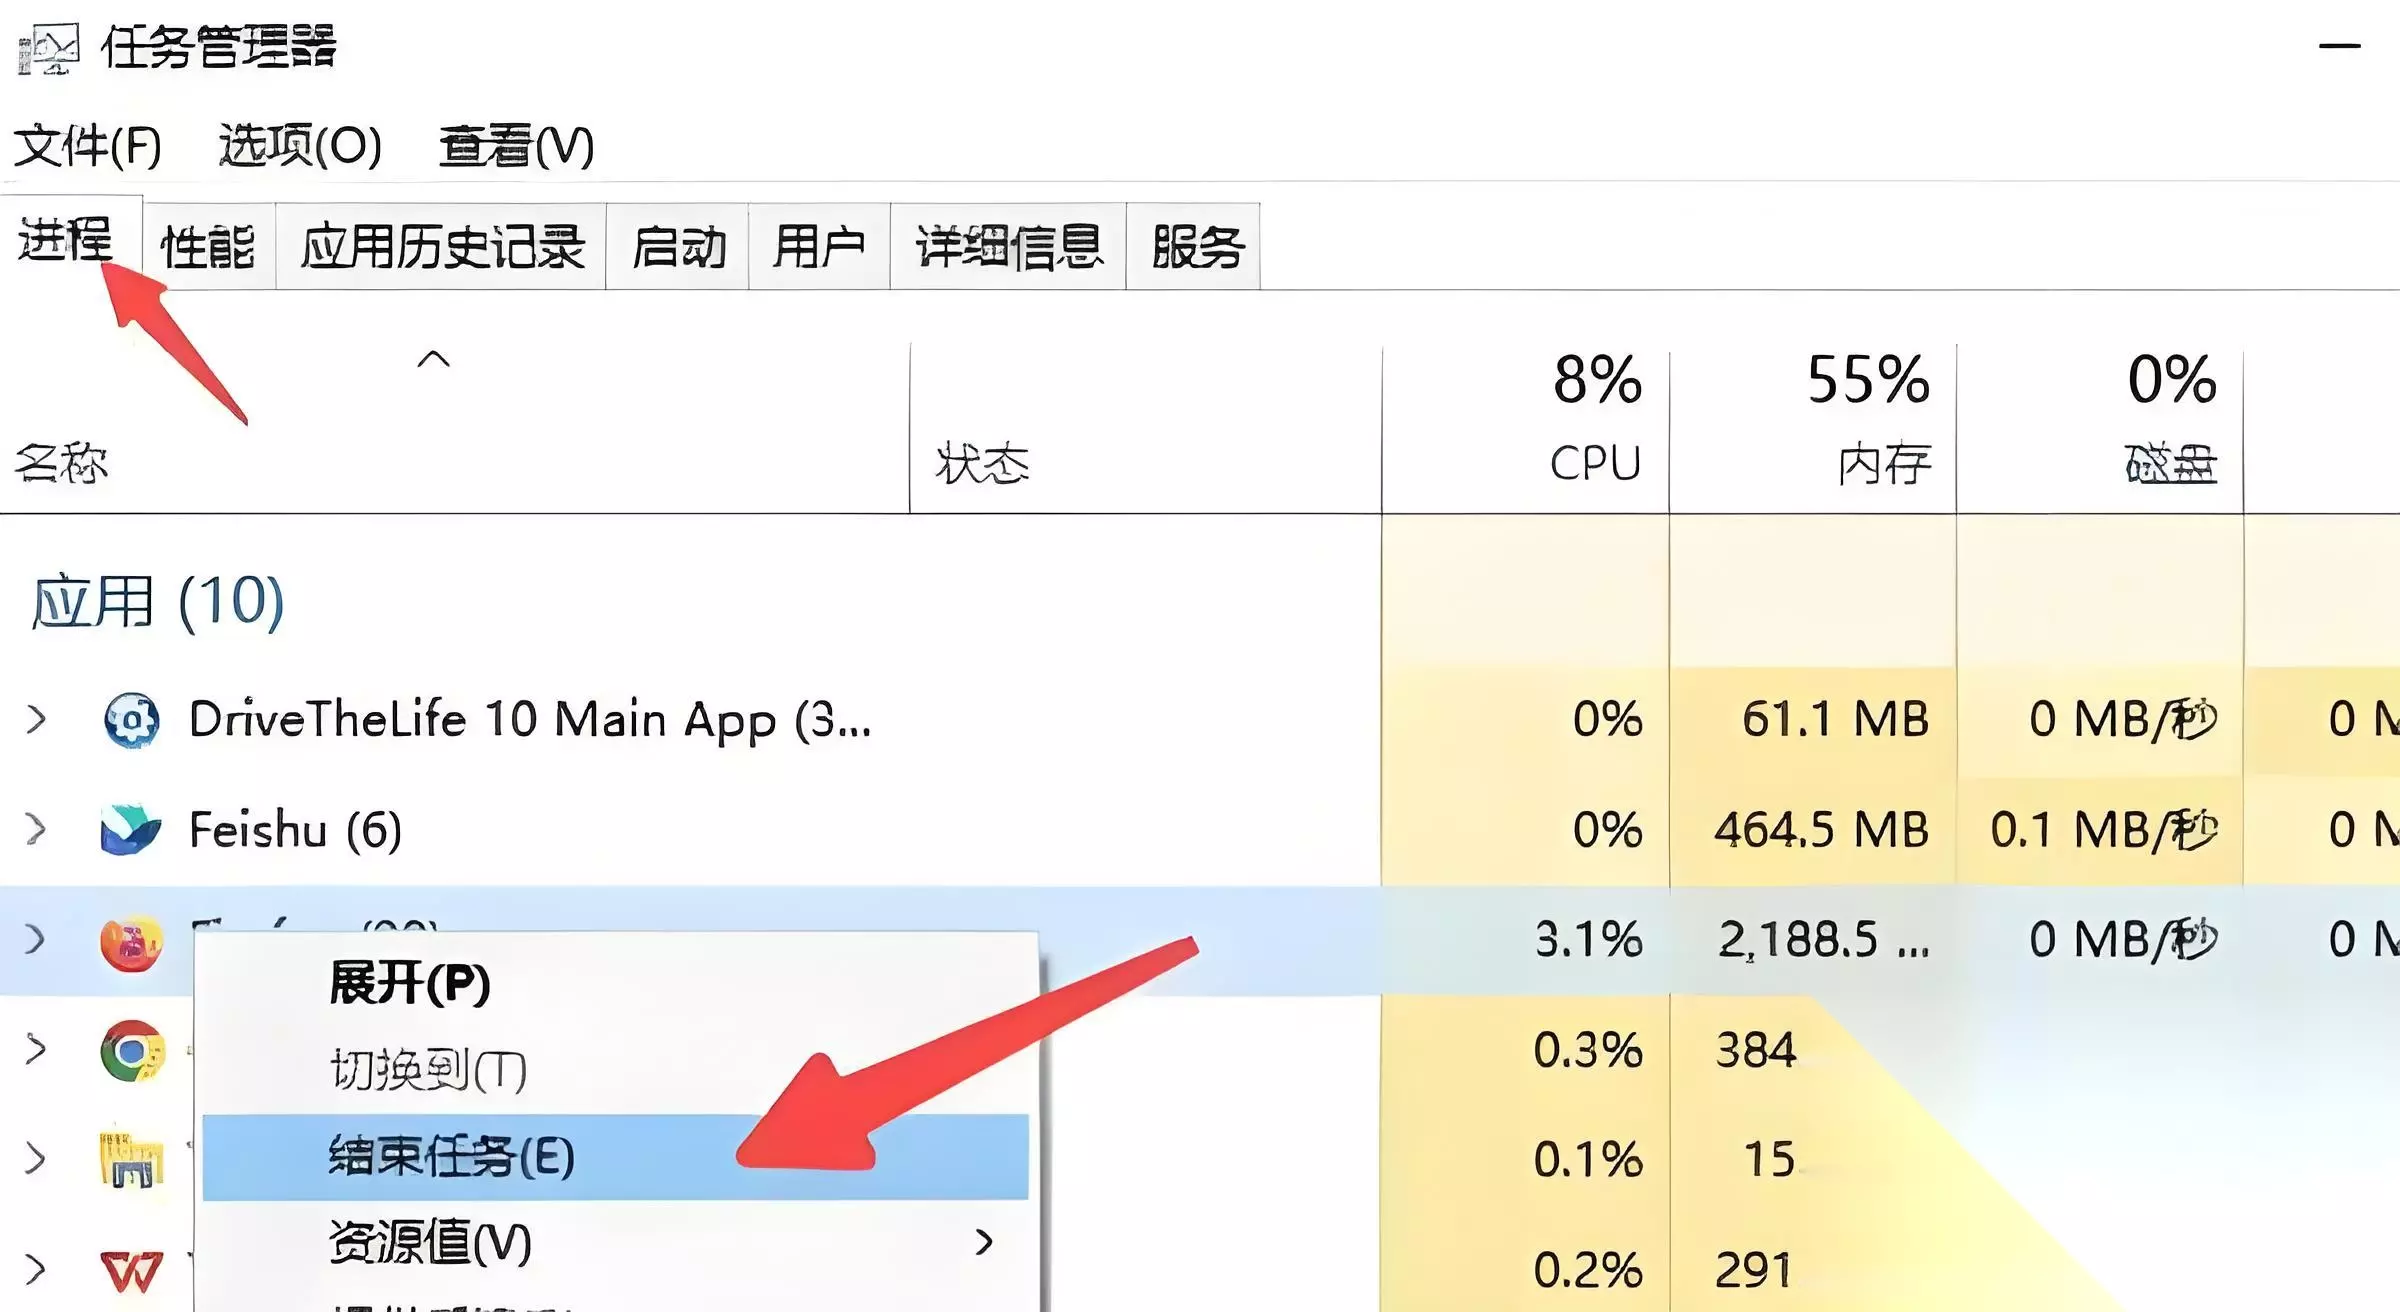Open the 资源值(V) submenu arrow
Viewport: 2400px width, 1312px height.
click(x=984, y=1242)
